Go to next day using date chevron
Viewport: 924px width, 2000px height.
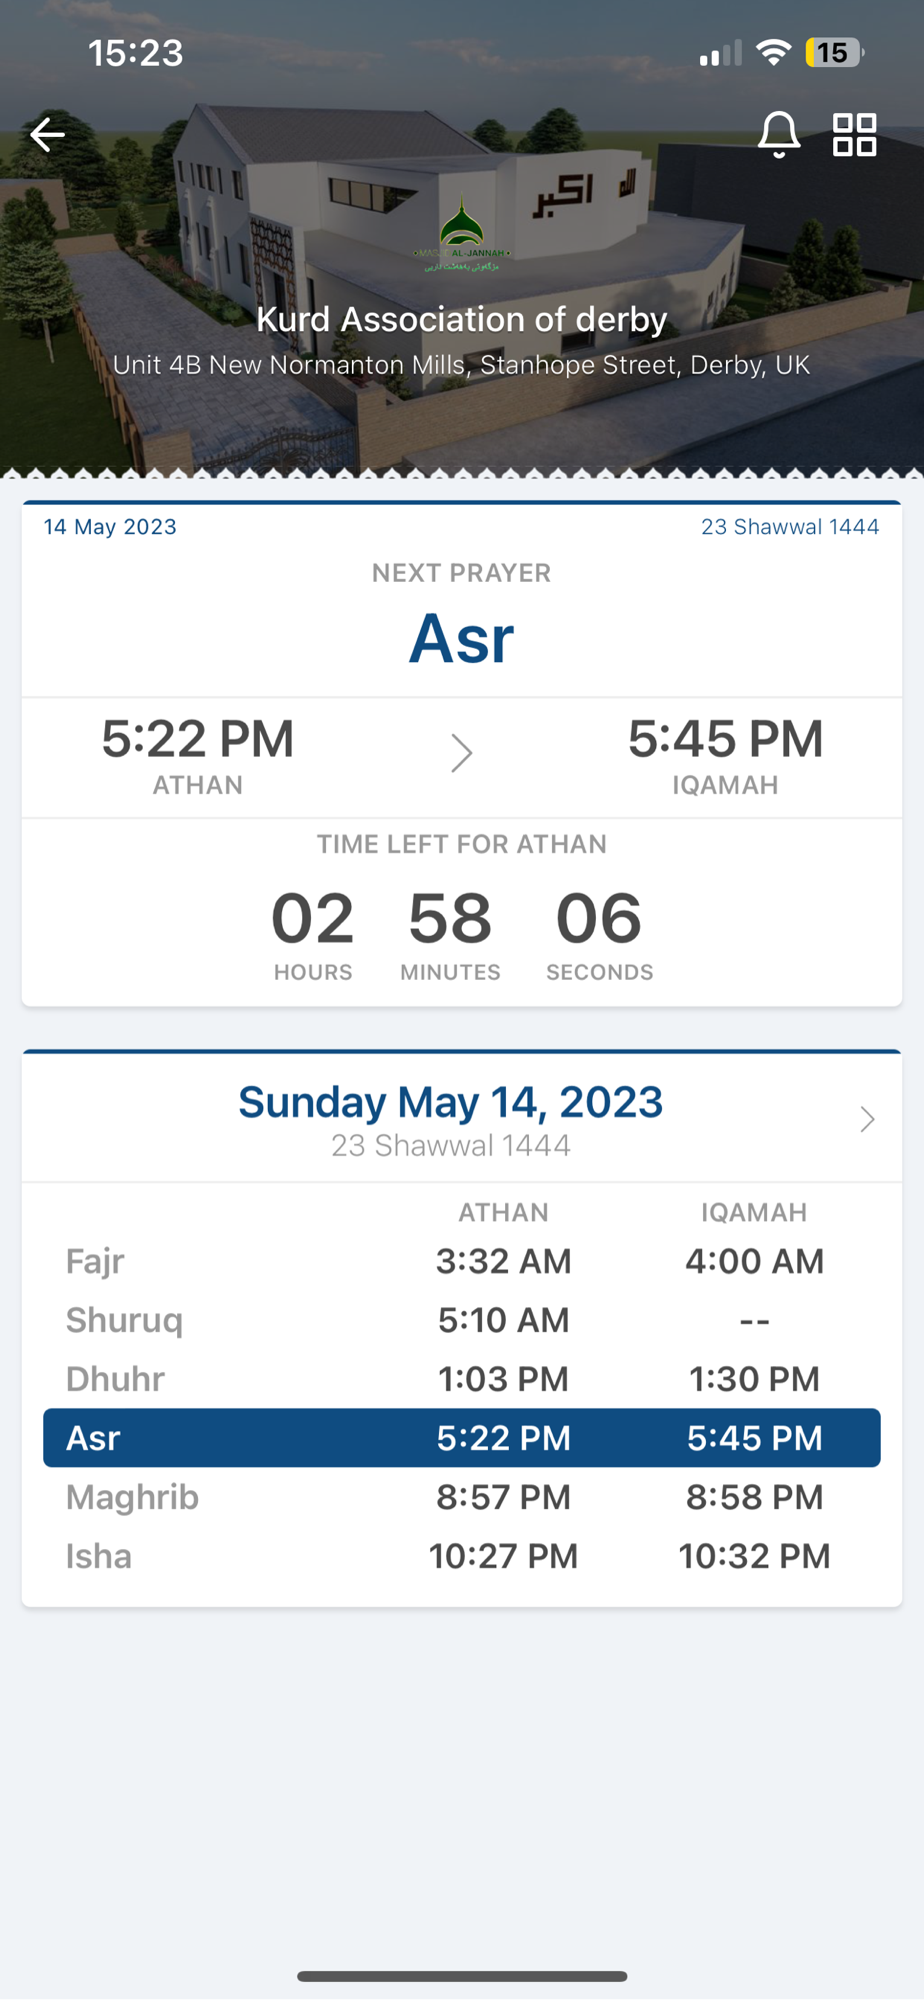coord(867,1119)
